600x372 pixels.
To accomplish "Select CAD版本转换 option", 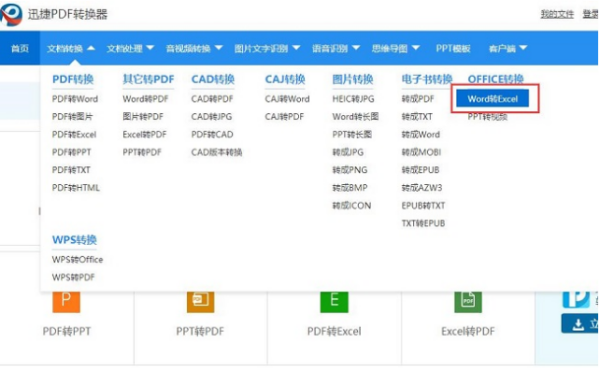I will pyautogui.click(x=217, y=152).
